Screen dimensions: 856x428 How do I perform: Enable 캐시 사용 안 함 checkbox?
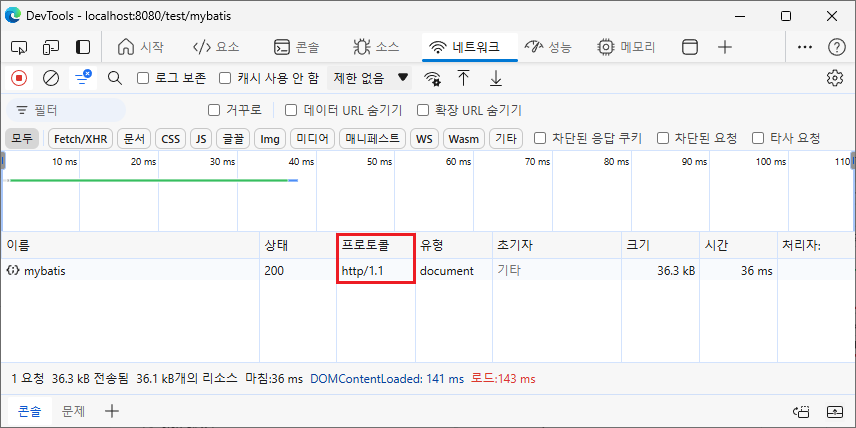point(225,78)
